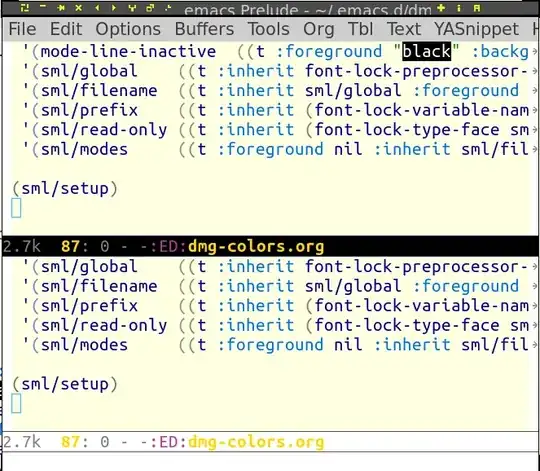Open the YASnippet menu

click(477, 30)
